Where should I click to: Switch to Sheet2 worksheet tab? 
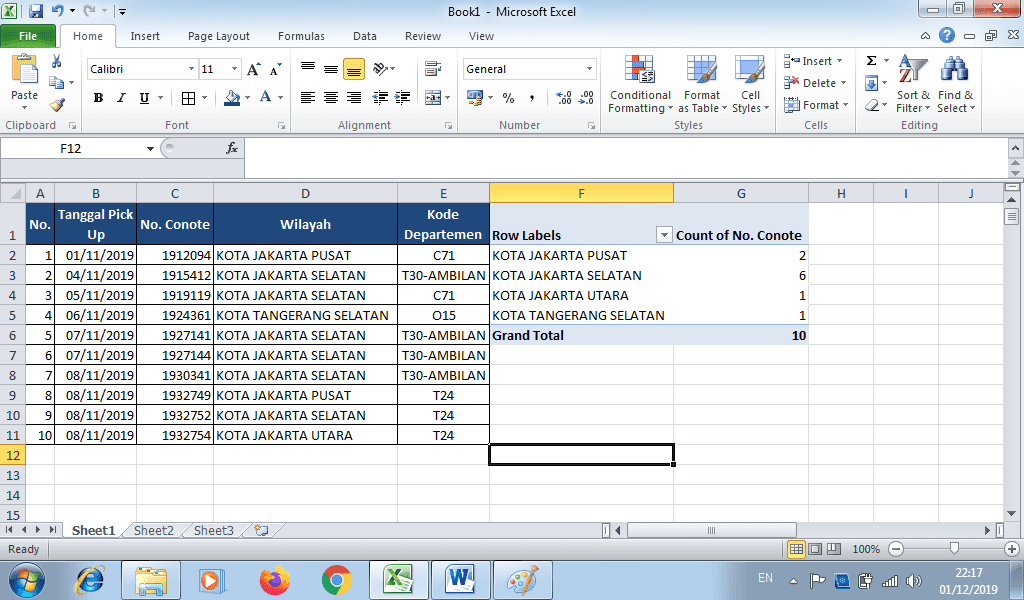pyautogui.click(x=154, y=530)
